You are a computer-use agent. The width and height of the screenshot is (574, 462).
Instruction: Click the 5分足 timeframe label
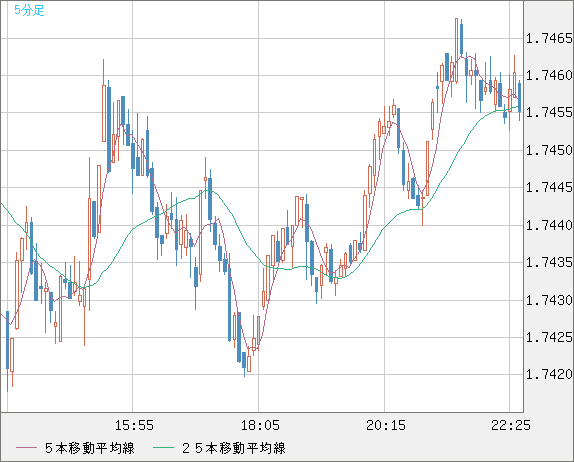[x=29, y=10]
